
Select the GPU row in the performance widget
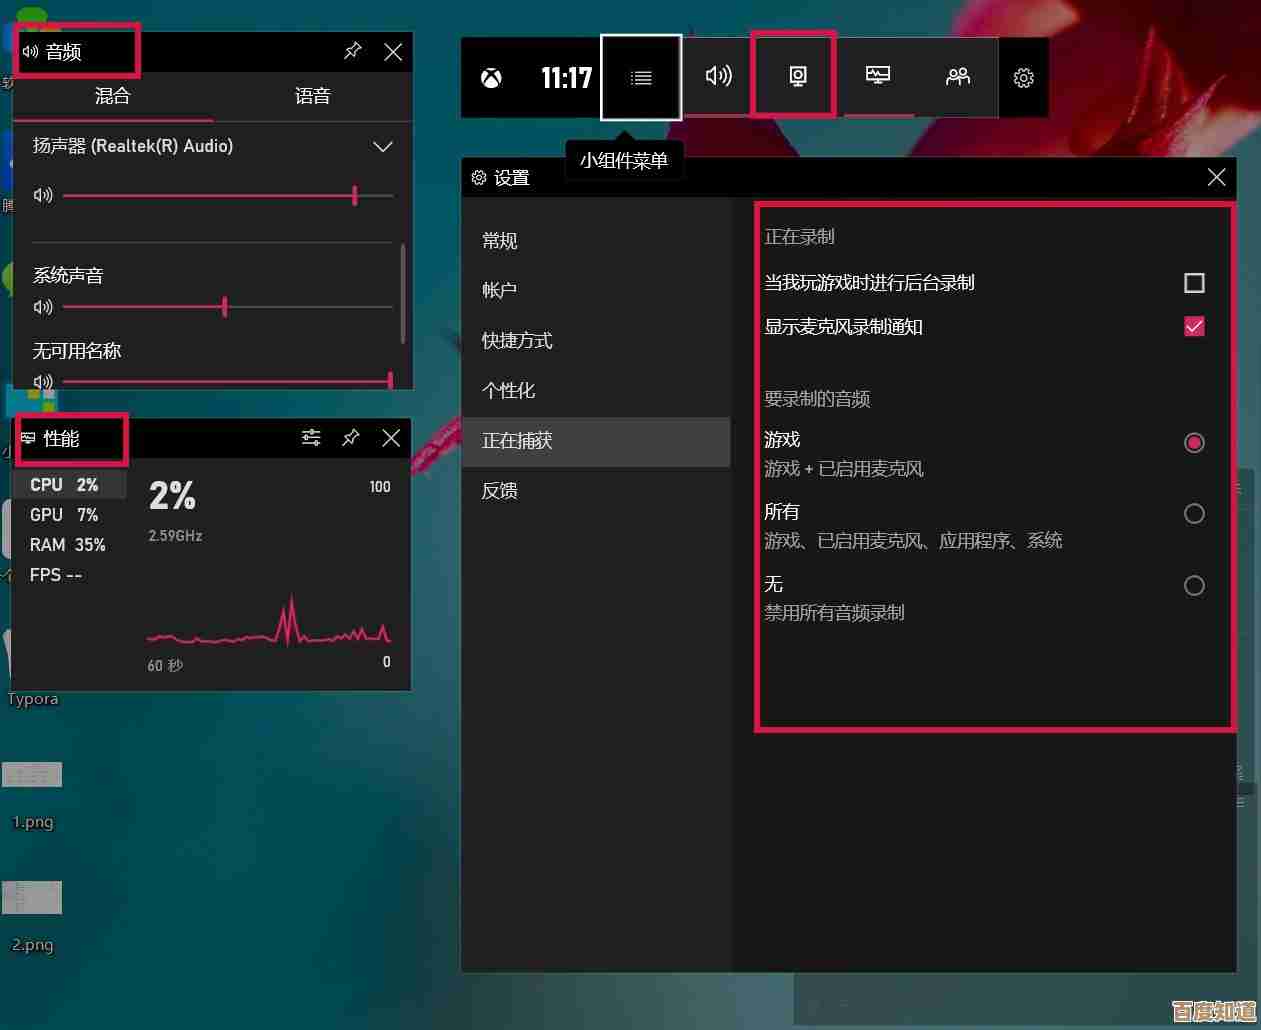click(x=60, y=514)
